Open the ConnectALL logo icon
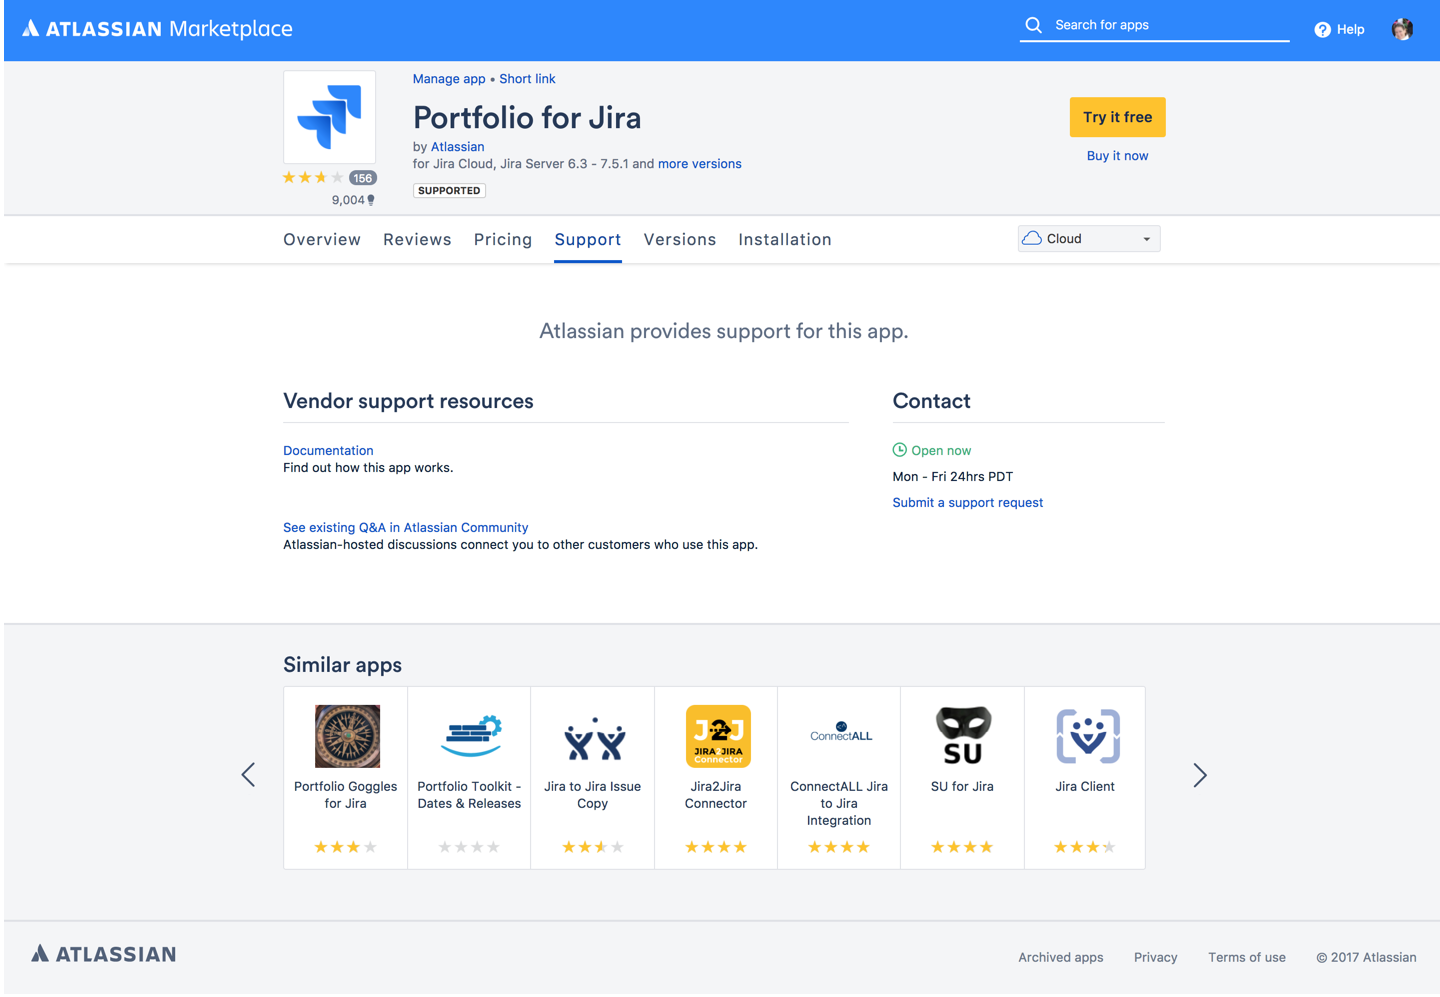 pyautogui.click(x=841, y=733)
